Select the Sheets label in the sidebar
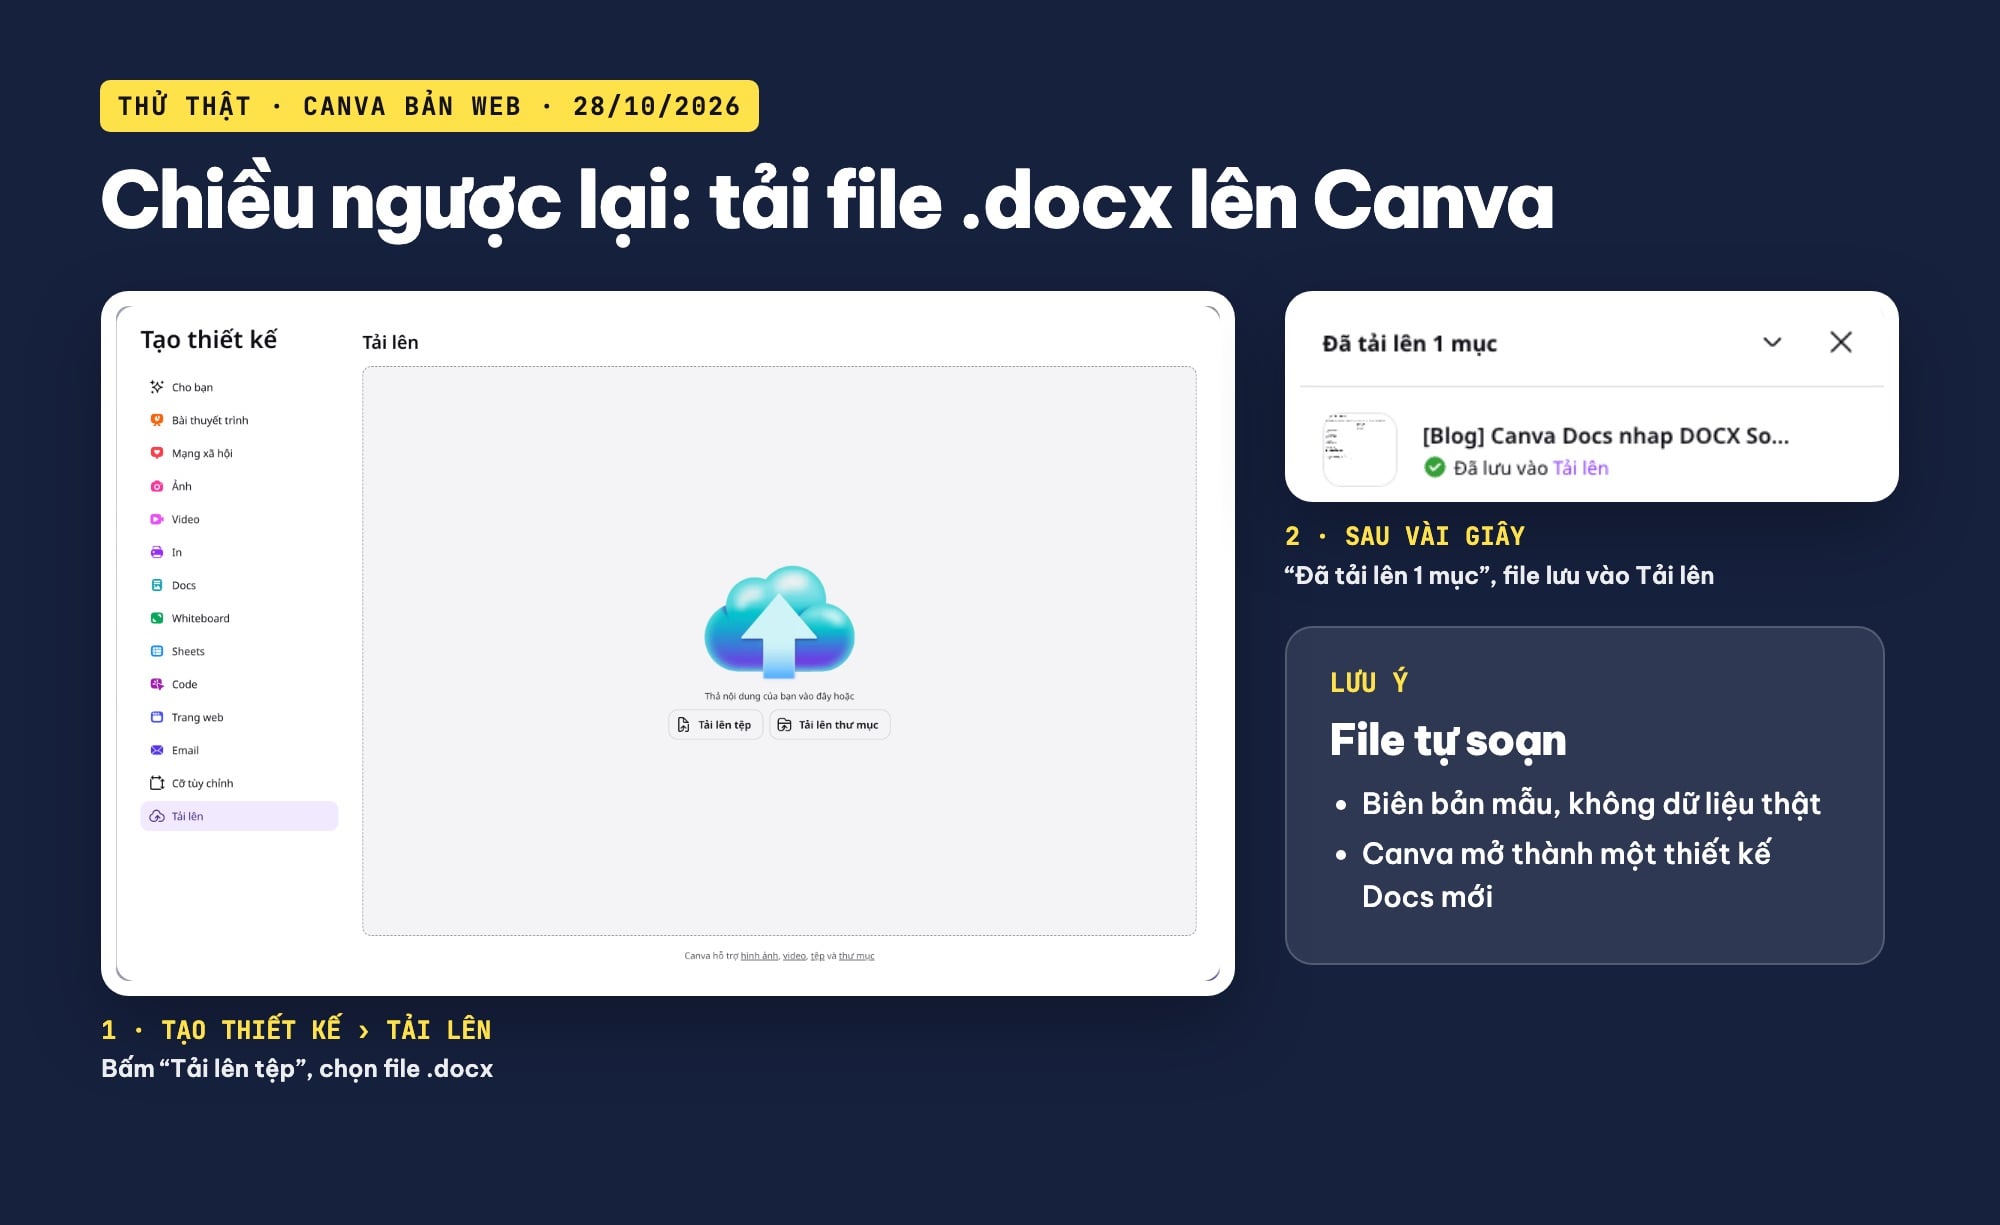The image size is (2000, 1225). (x=188, y=651)
